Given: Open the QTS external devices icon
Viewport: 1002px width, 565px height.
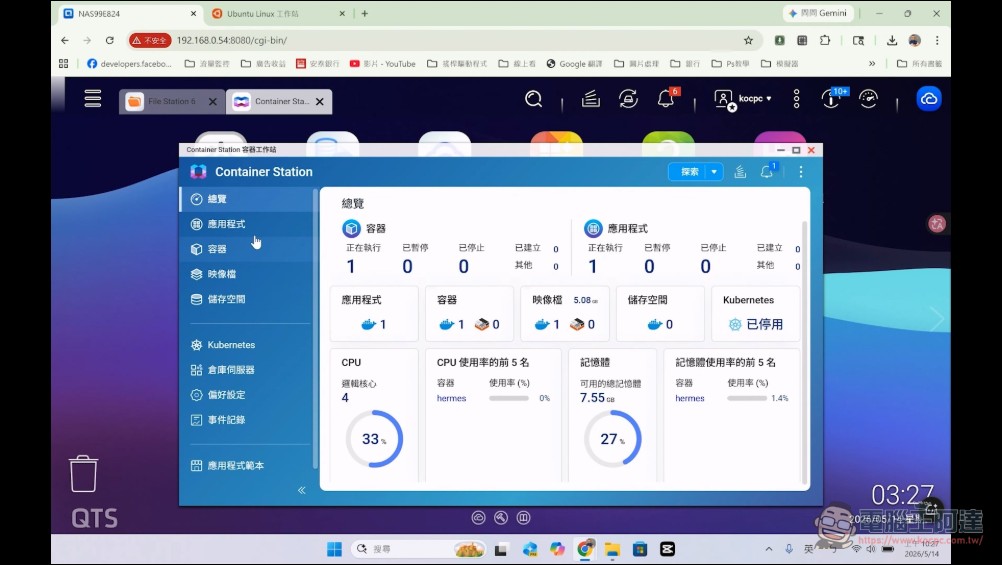Looking at the screenshot, I should [628, 98].
